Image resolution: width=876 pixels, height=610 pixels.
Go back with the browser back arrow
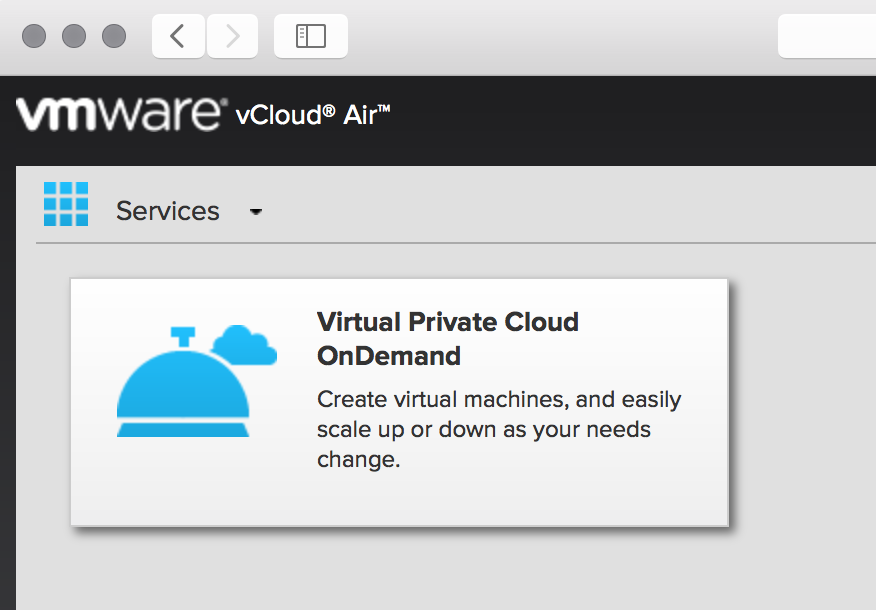coord(178,36)
